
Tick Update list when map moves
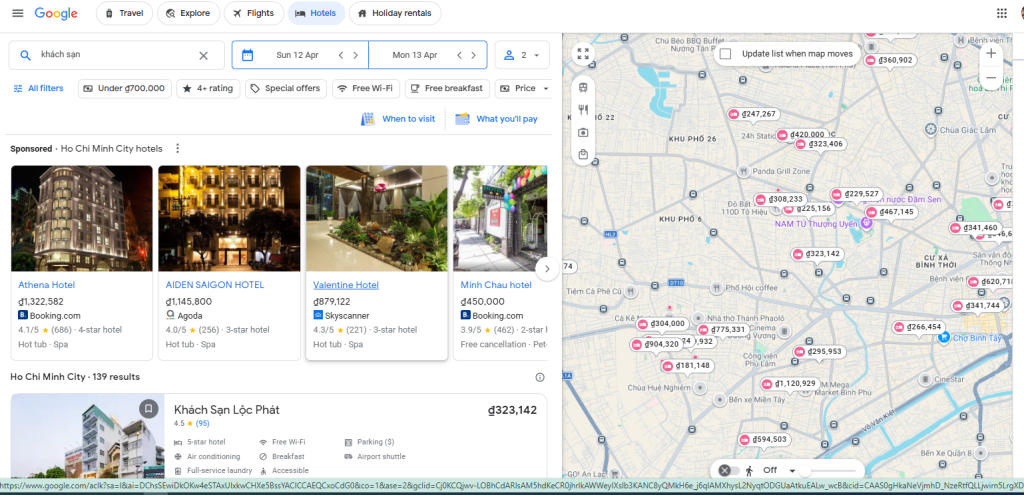(725, 54)
